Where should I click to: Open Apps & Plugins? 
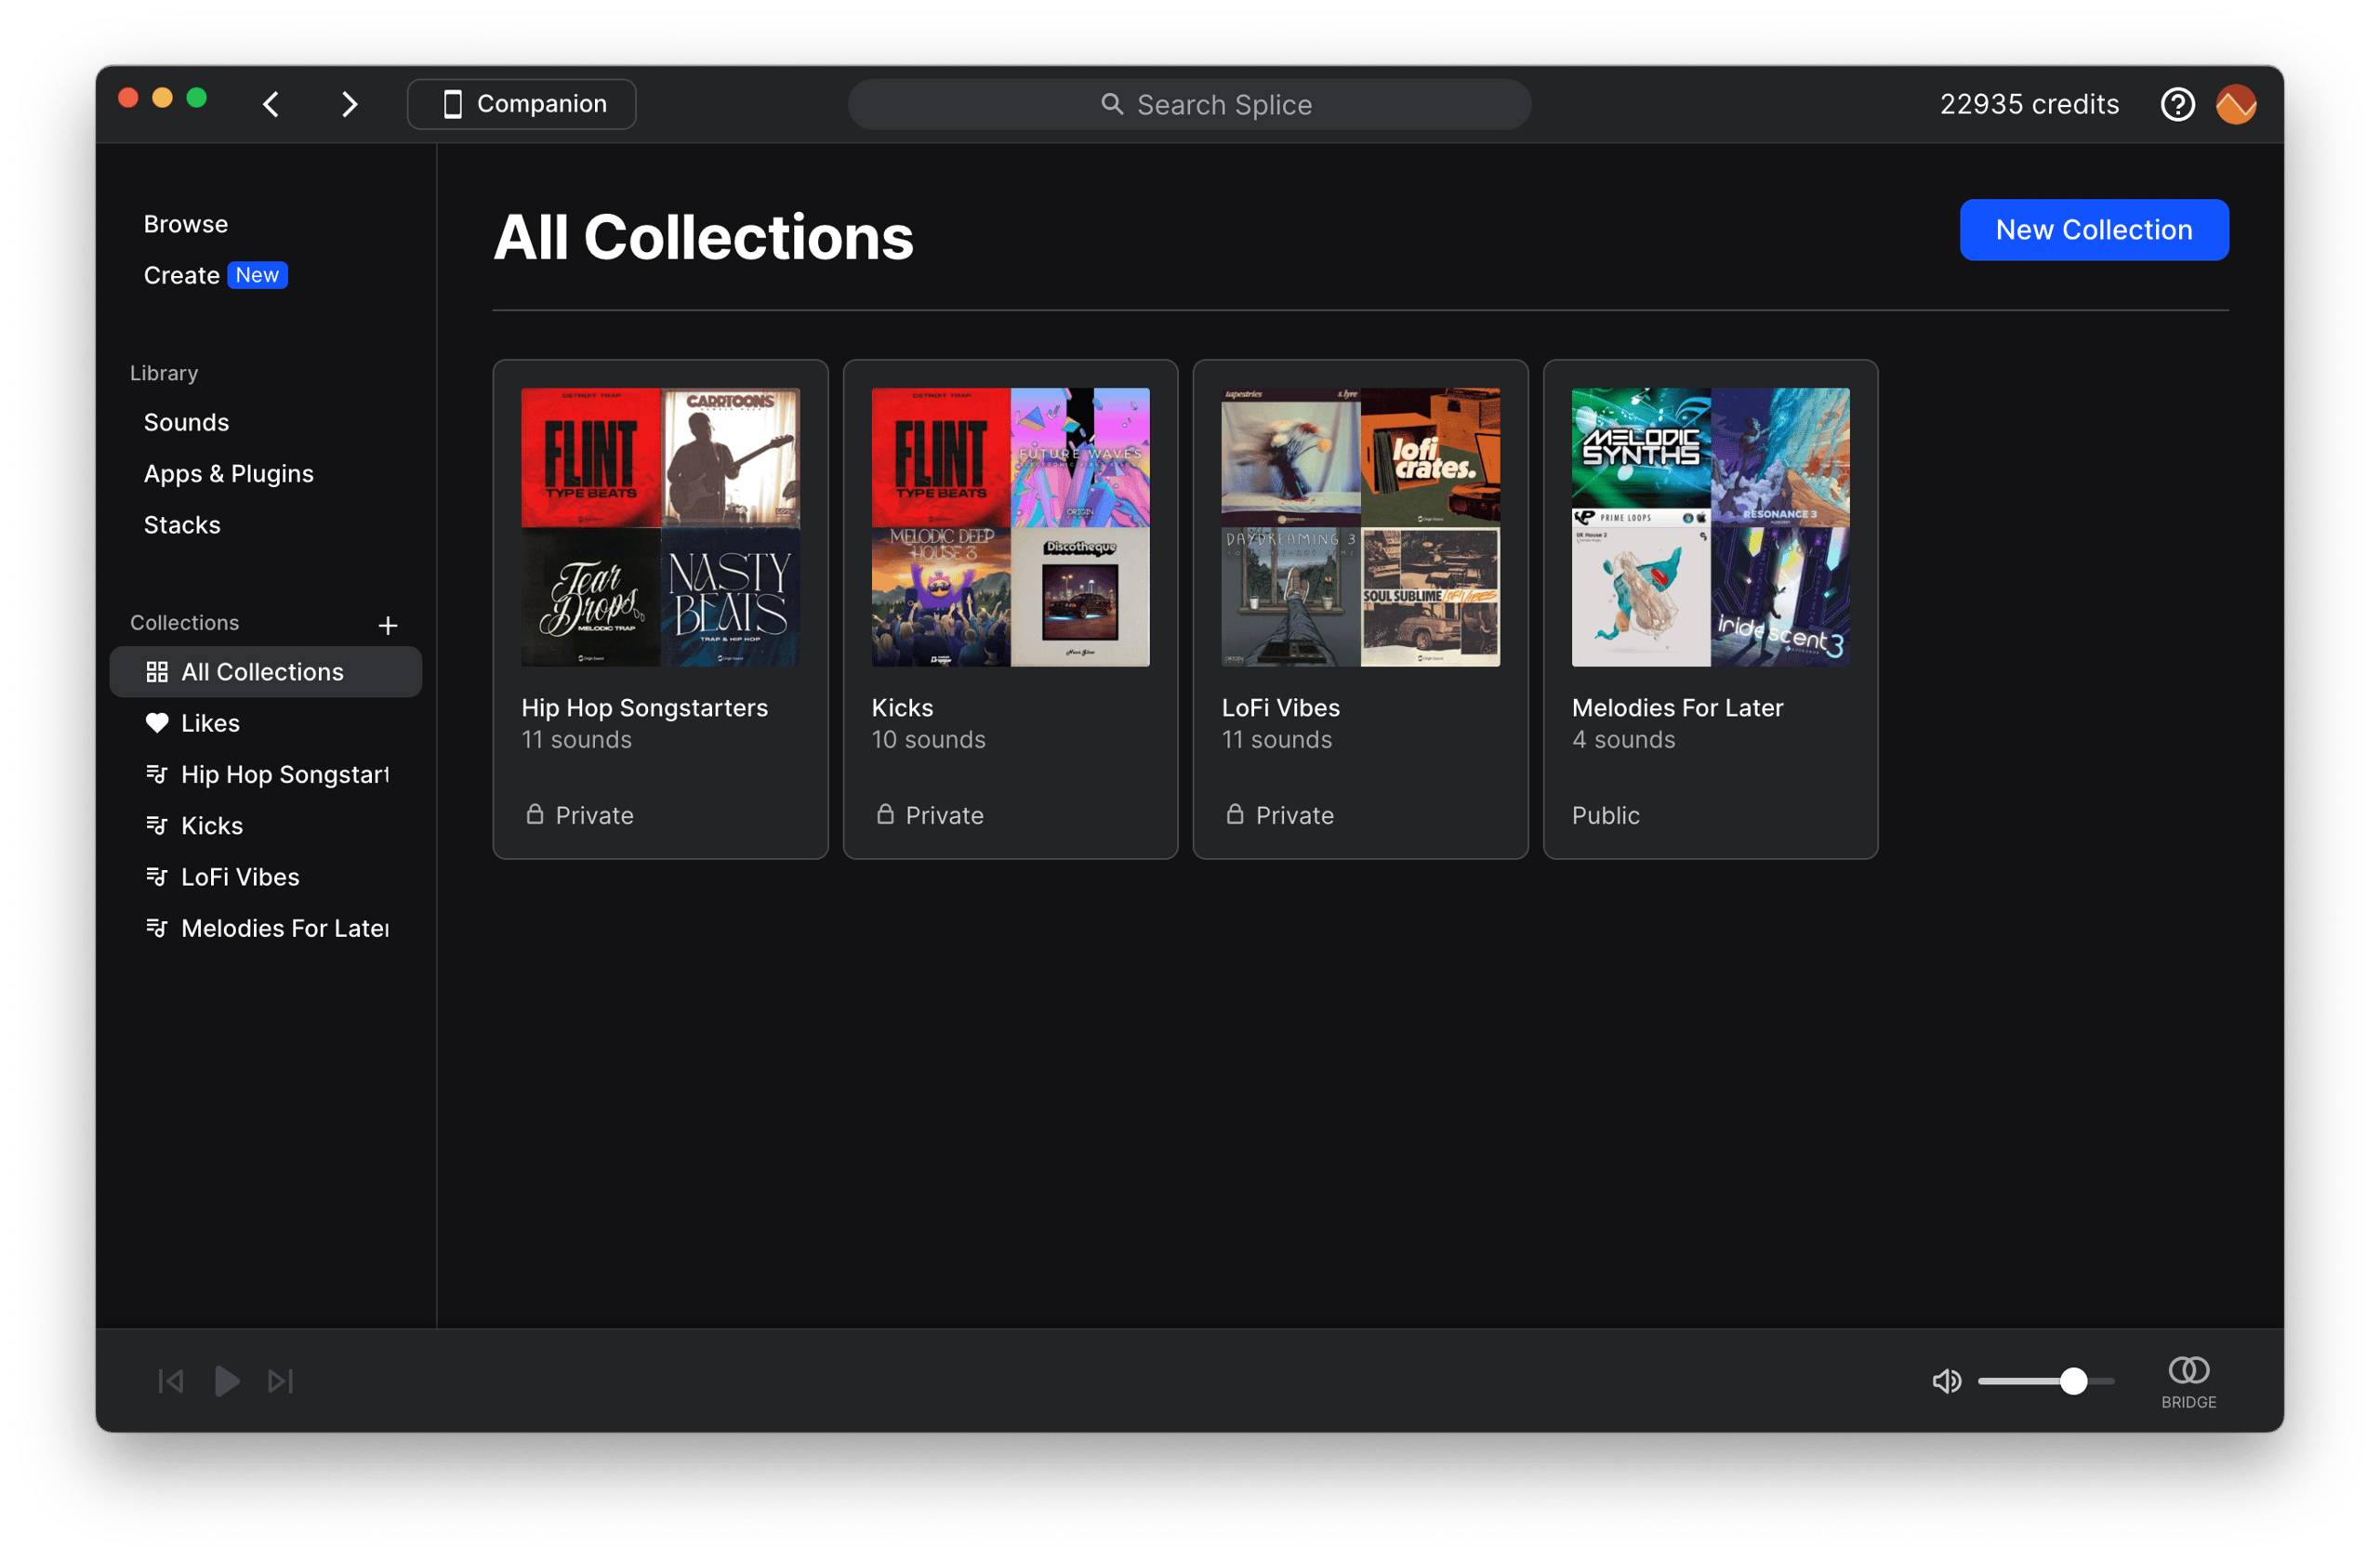(x=229, y=473)
